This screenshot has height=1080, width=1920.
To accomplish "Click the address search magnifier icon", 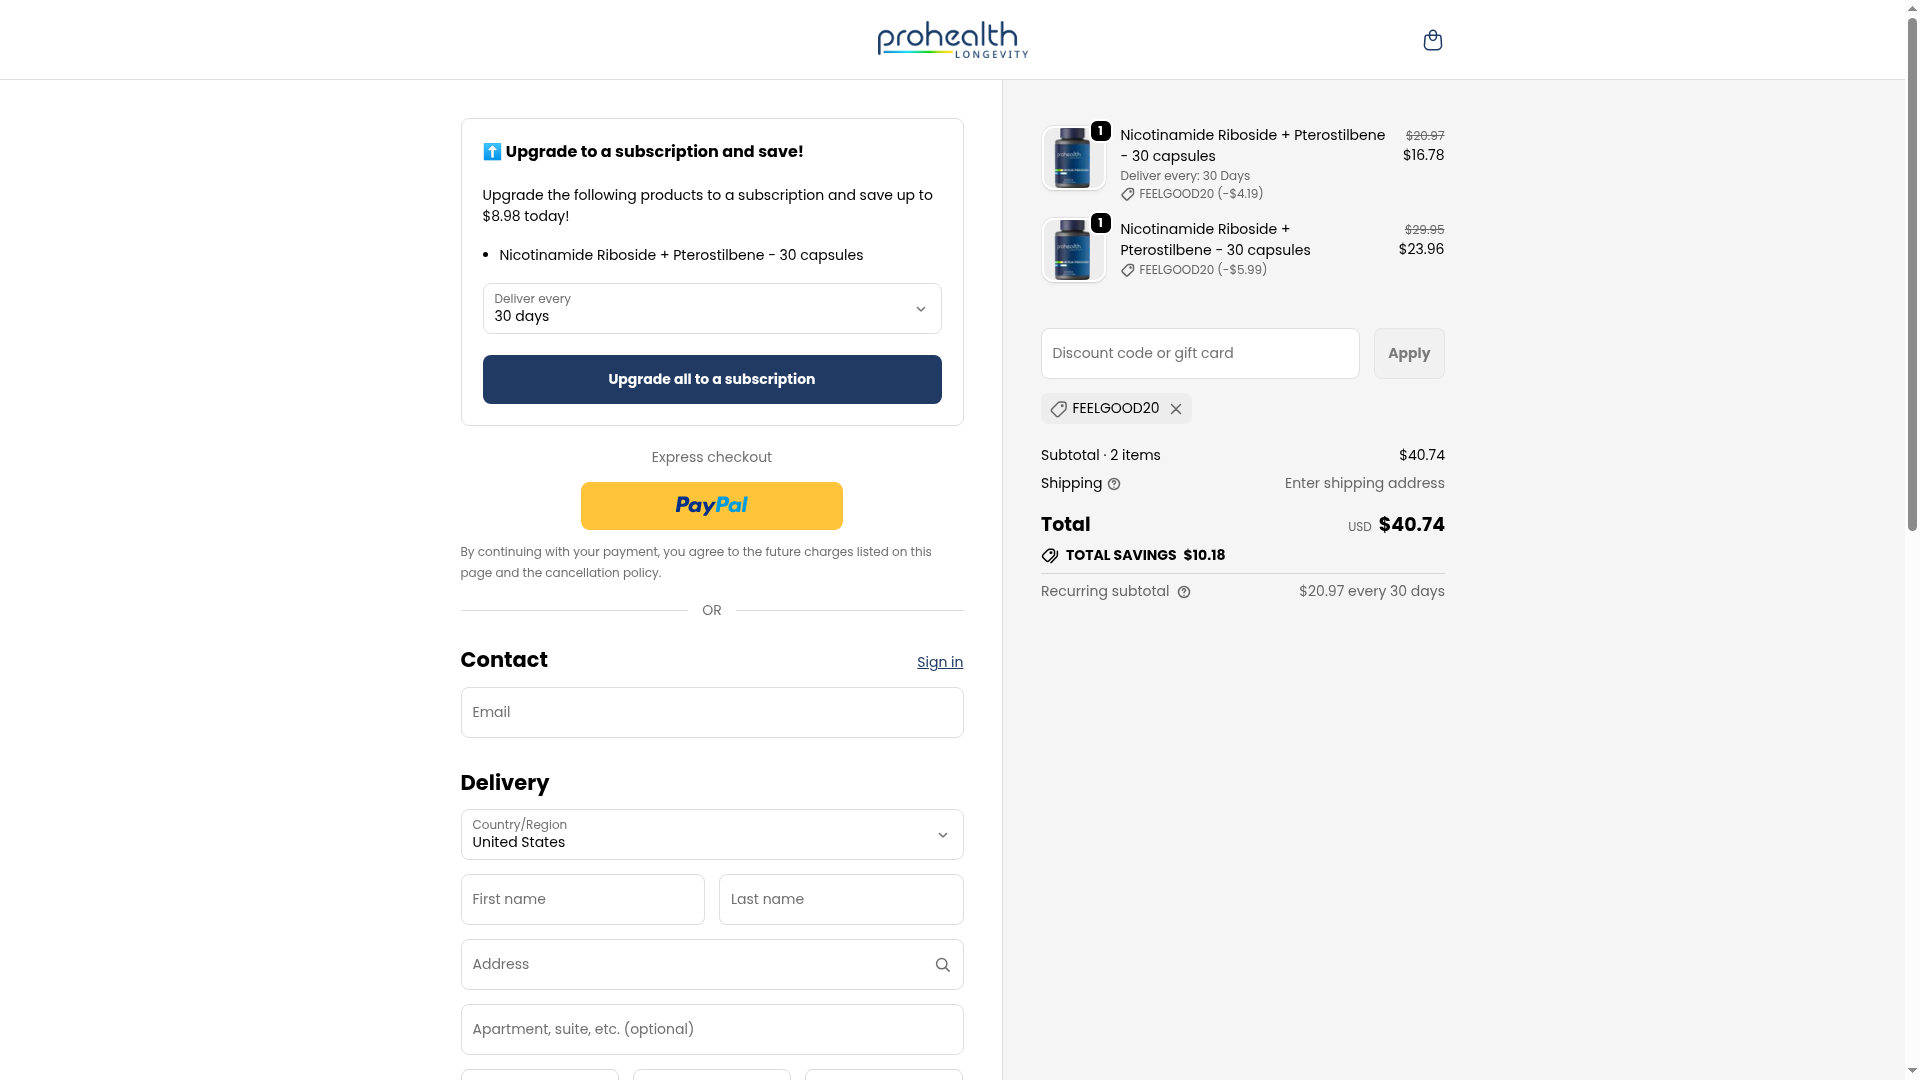I will click(x=942, y=965).
